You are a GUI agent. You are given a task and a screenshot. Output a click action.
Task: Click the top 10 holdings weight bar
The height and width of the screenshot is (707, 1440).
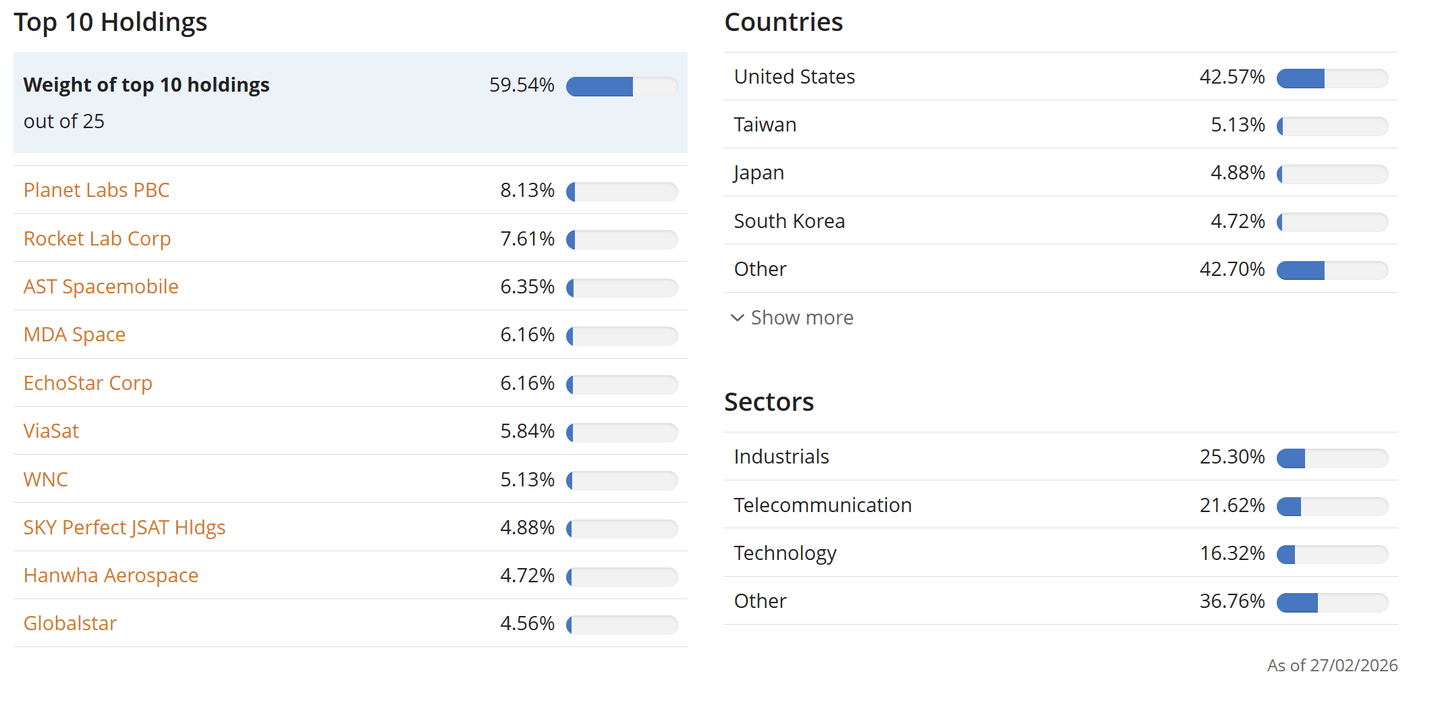click(x=621, y=87)
